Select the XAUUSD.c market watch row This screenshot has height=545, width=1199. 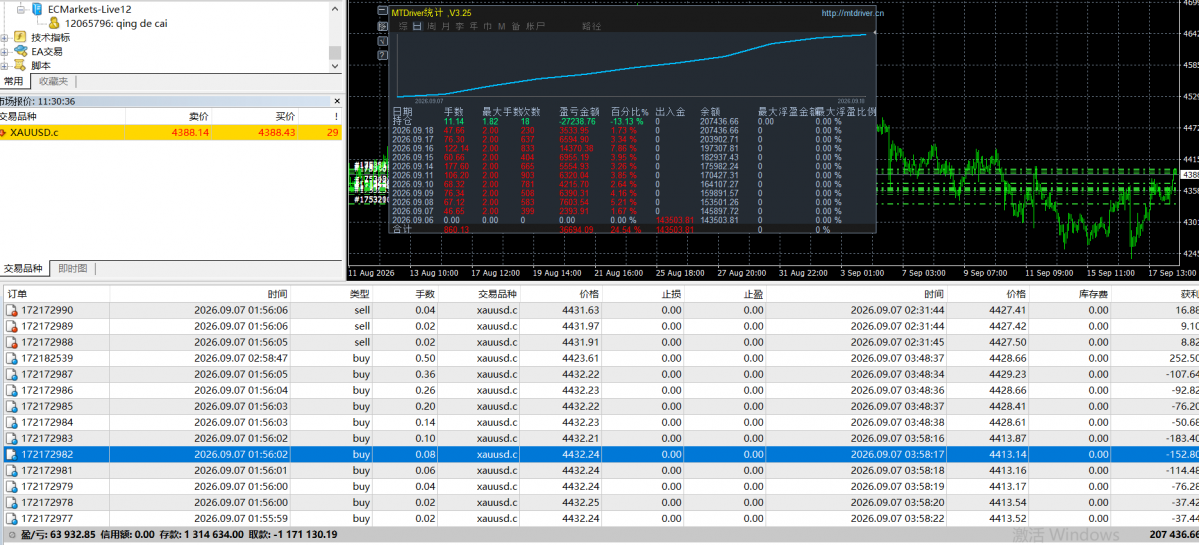coord(171,132)
